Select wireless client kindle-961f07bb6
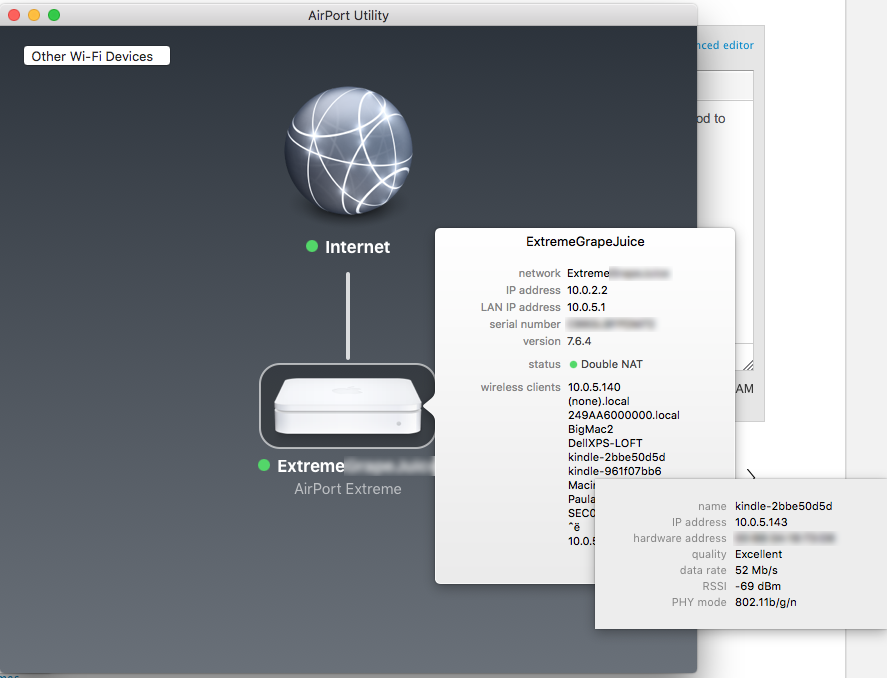Screen dimensions: 887x678 614,471
